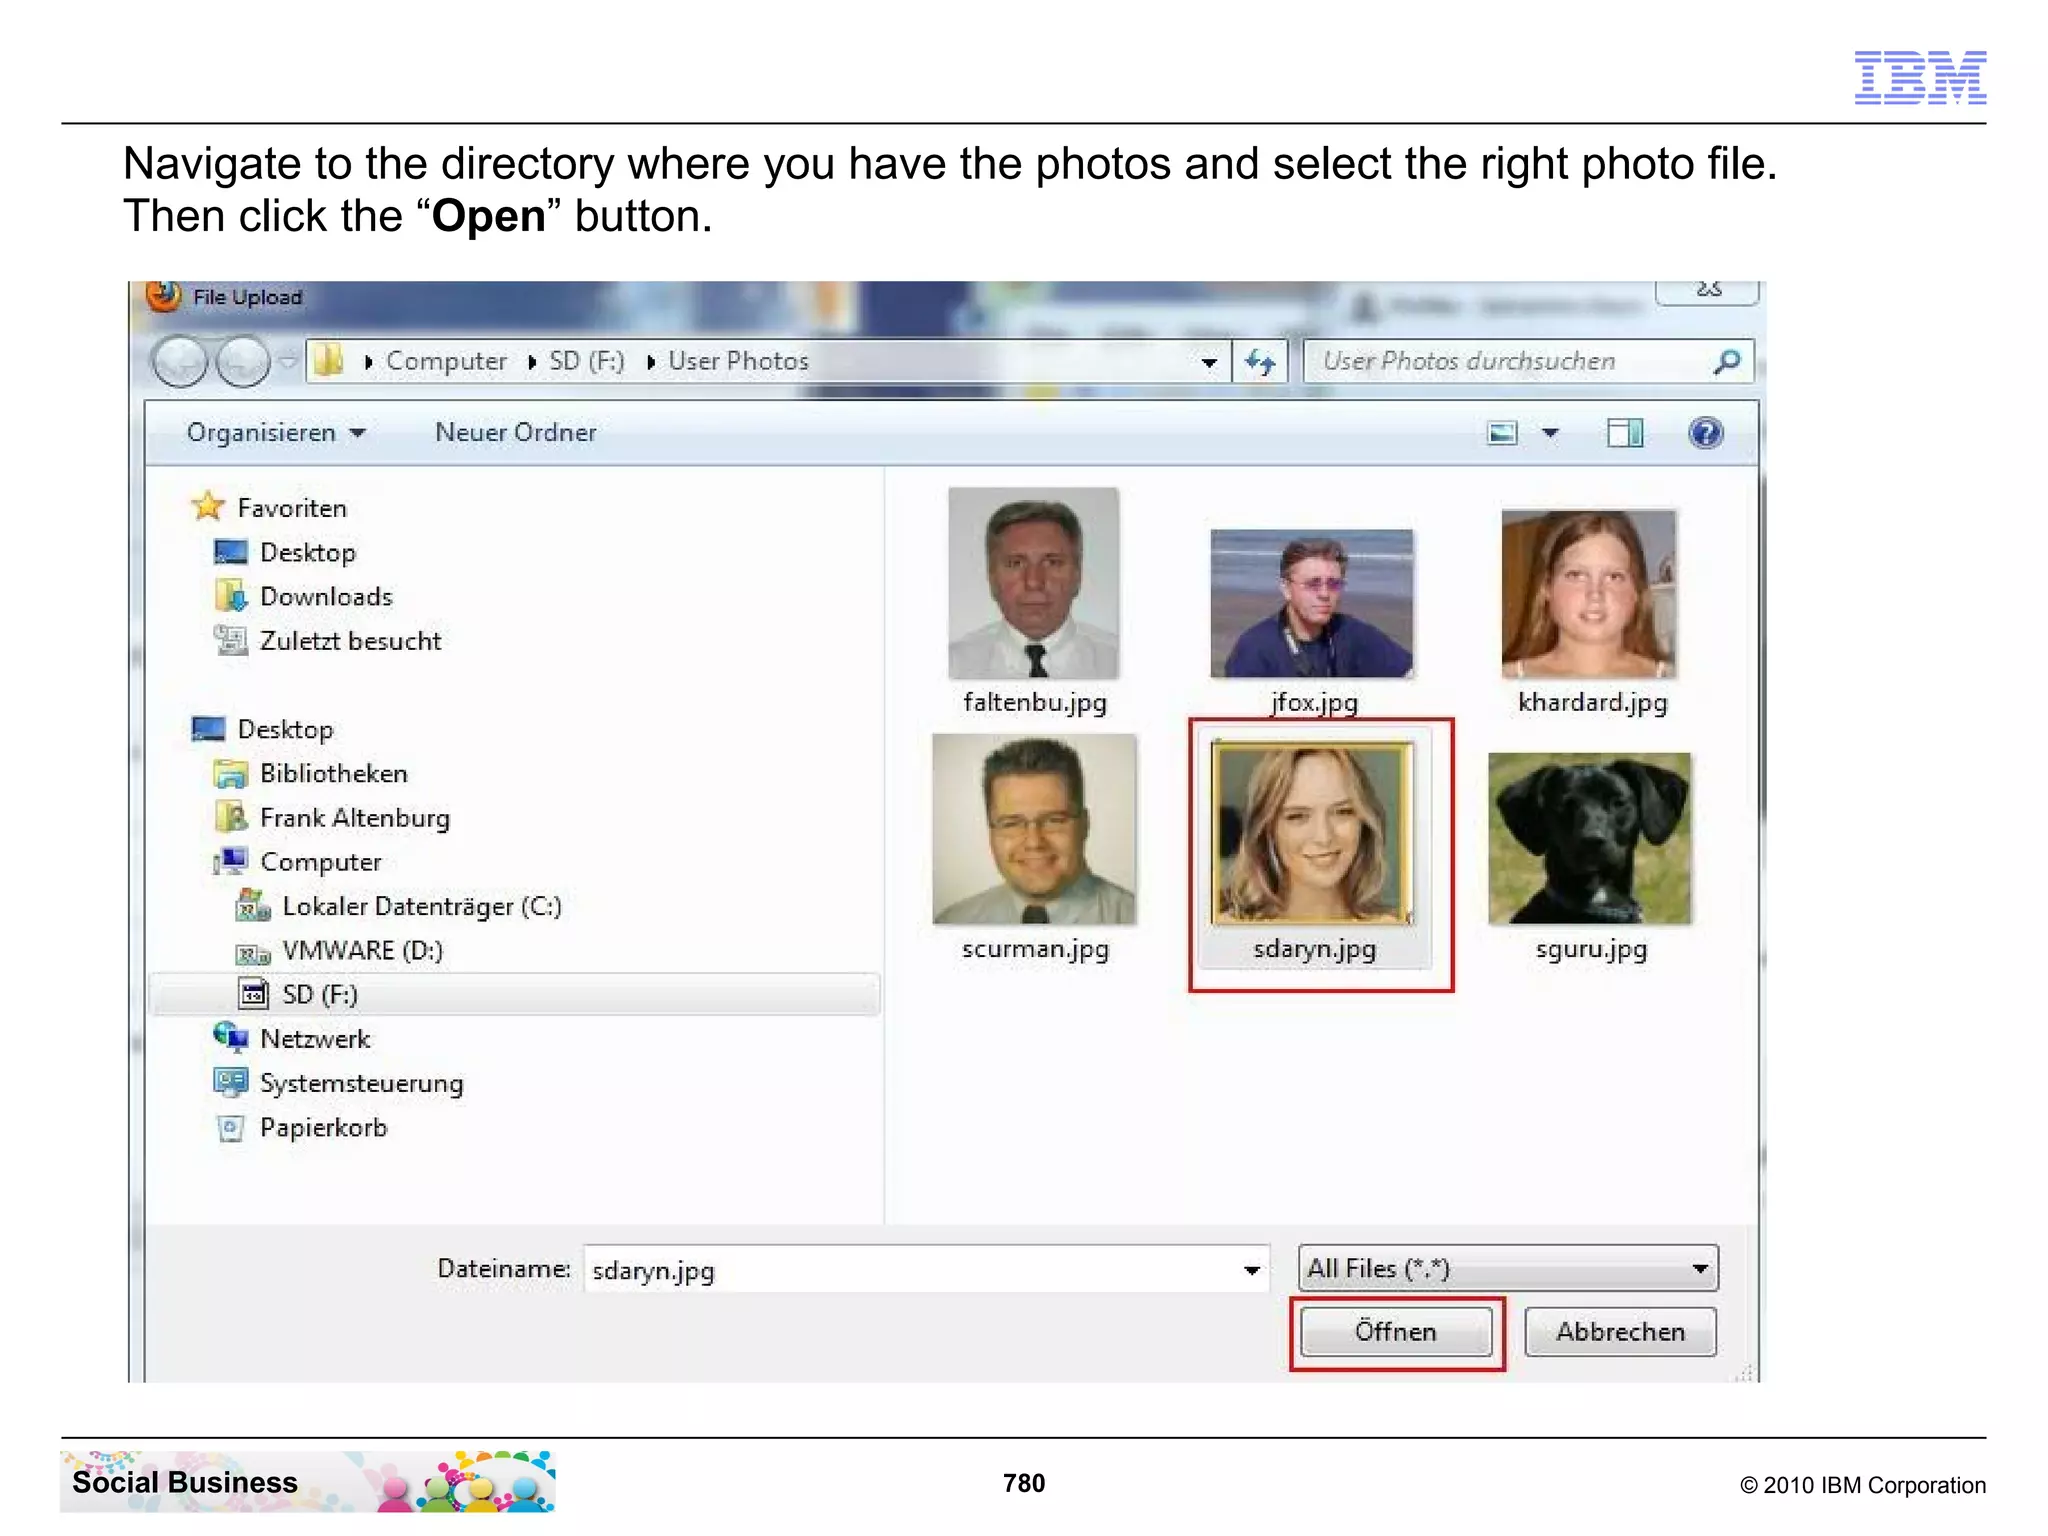Open the Organisieren menu

[x=276, y=433]
